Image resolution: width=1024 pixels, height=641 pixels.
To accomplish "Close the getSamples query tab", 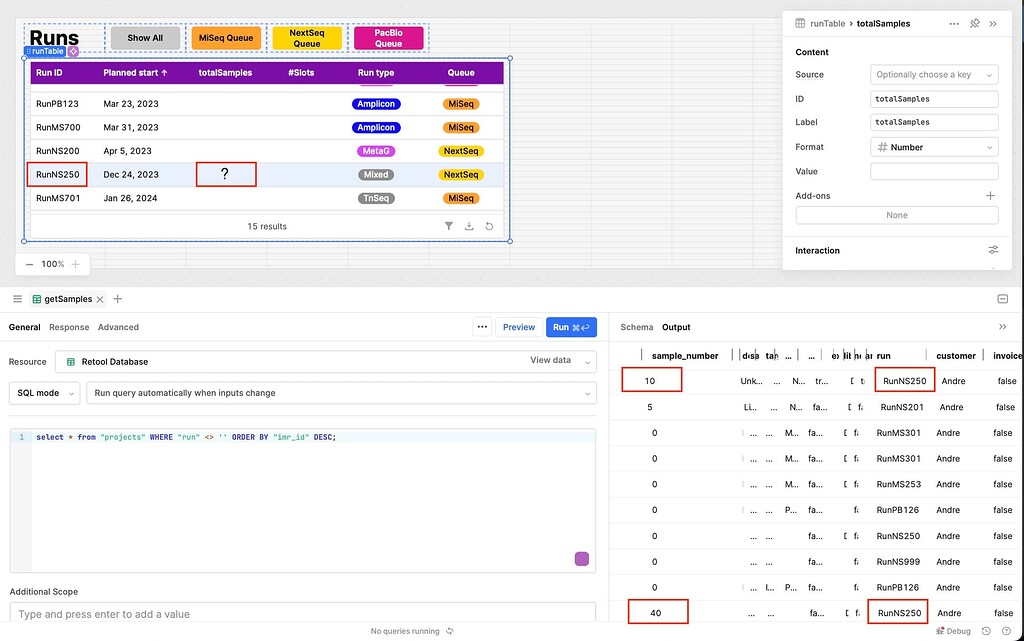I will coord(100,299).
